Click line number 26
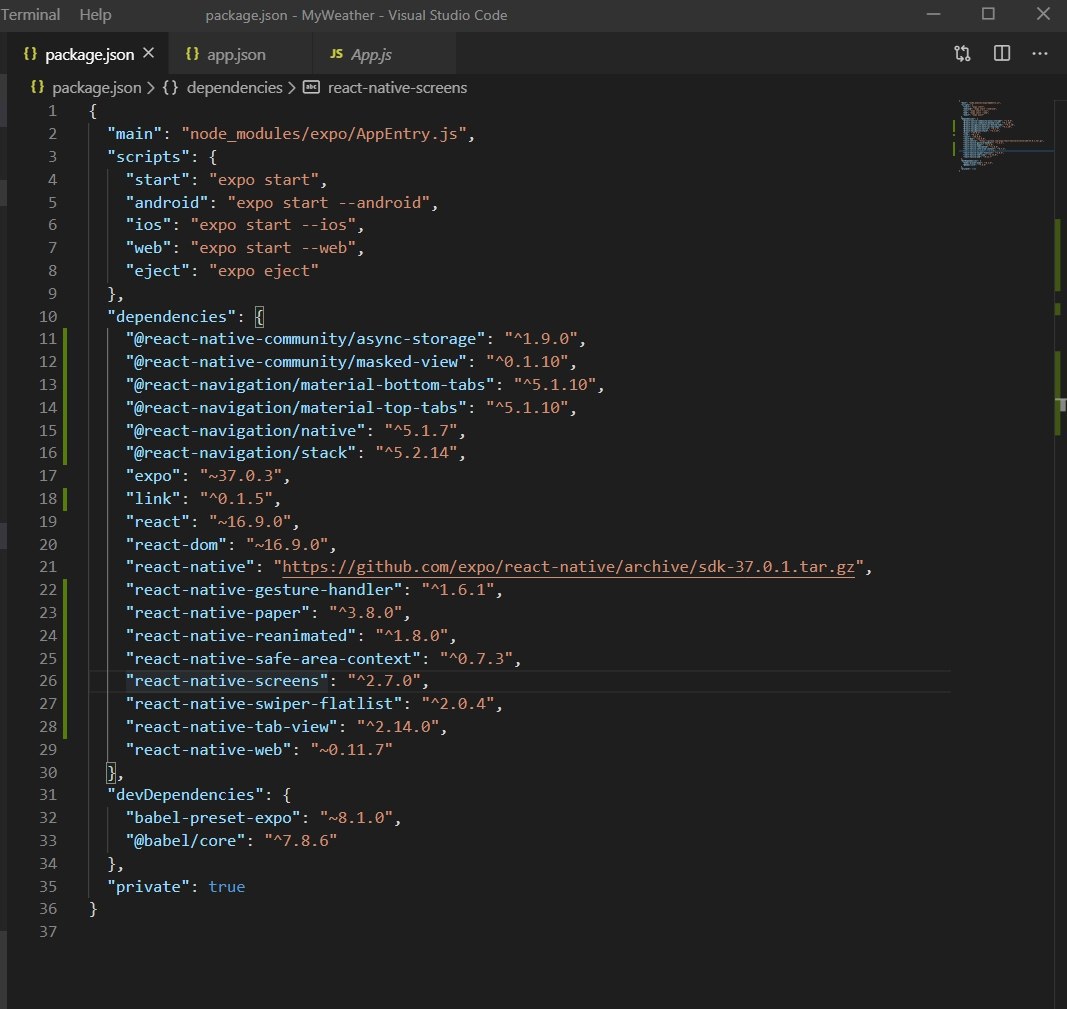1067x1009 pixels. click(48, 680)
